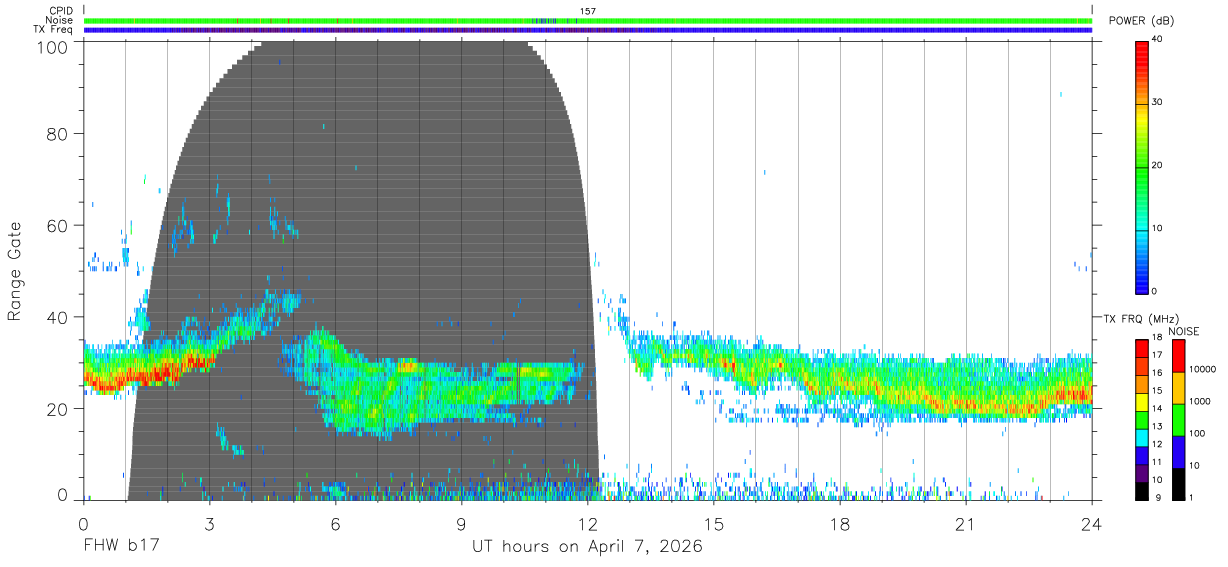Click the Range Gate axis title
Image resolution: width=1228 pixels, height=567 pixels.
[x=15, y=271]
